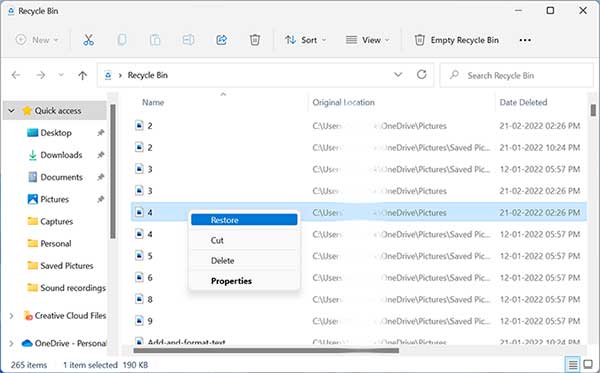600x373 pixels.
Task: Open the View dropdown
Action: 367,40
